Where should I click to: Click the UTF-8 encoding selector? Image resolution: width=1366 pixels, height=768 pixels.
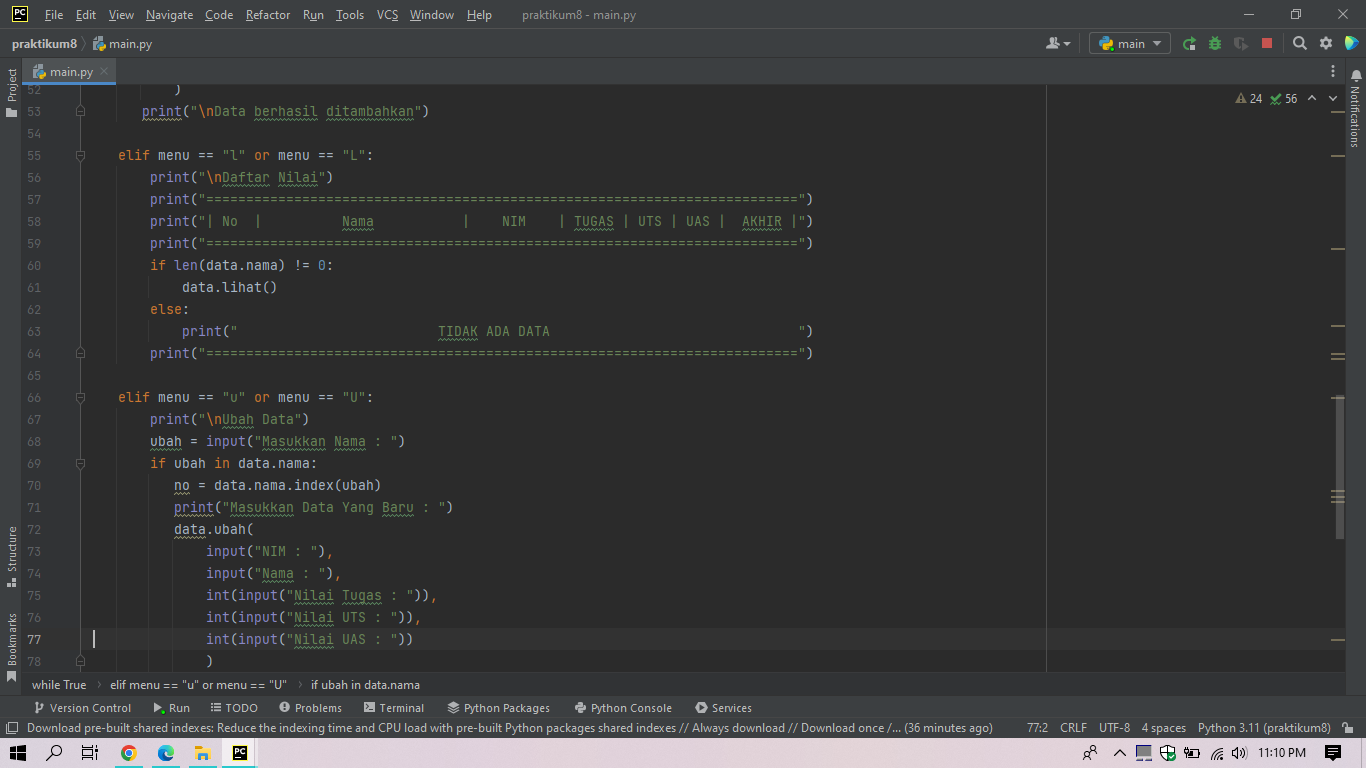(1114, 728)
